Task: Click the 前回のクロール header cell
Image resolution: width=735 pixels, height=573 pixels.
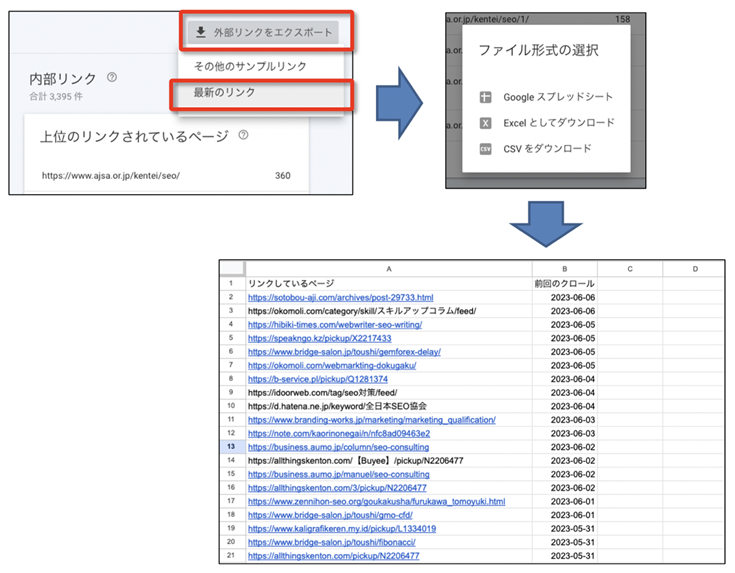Action: click(564, 283)
